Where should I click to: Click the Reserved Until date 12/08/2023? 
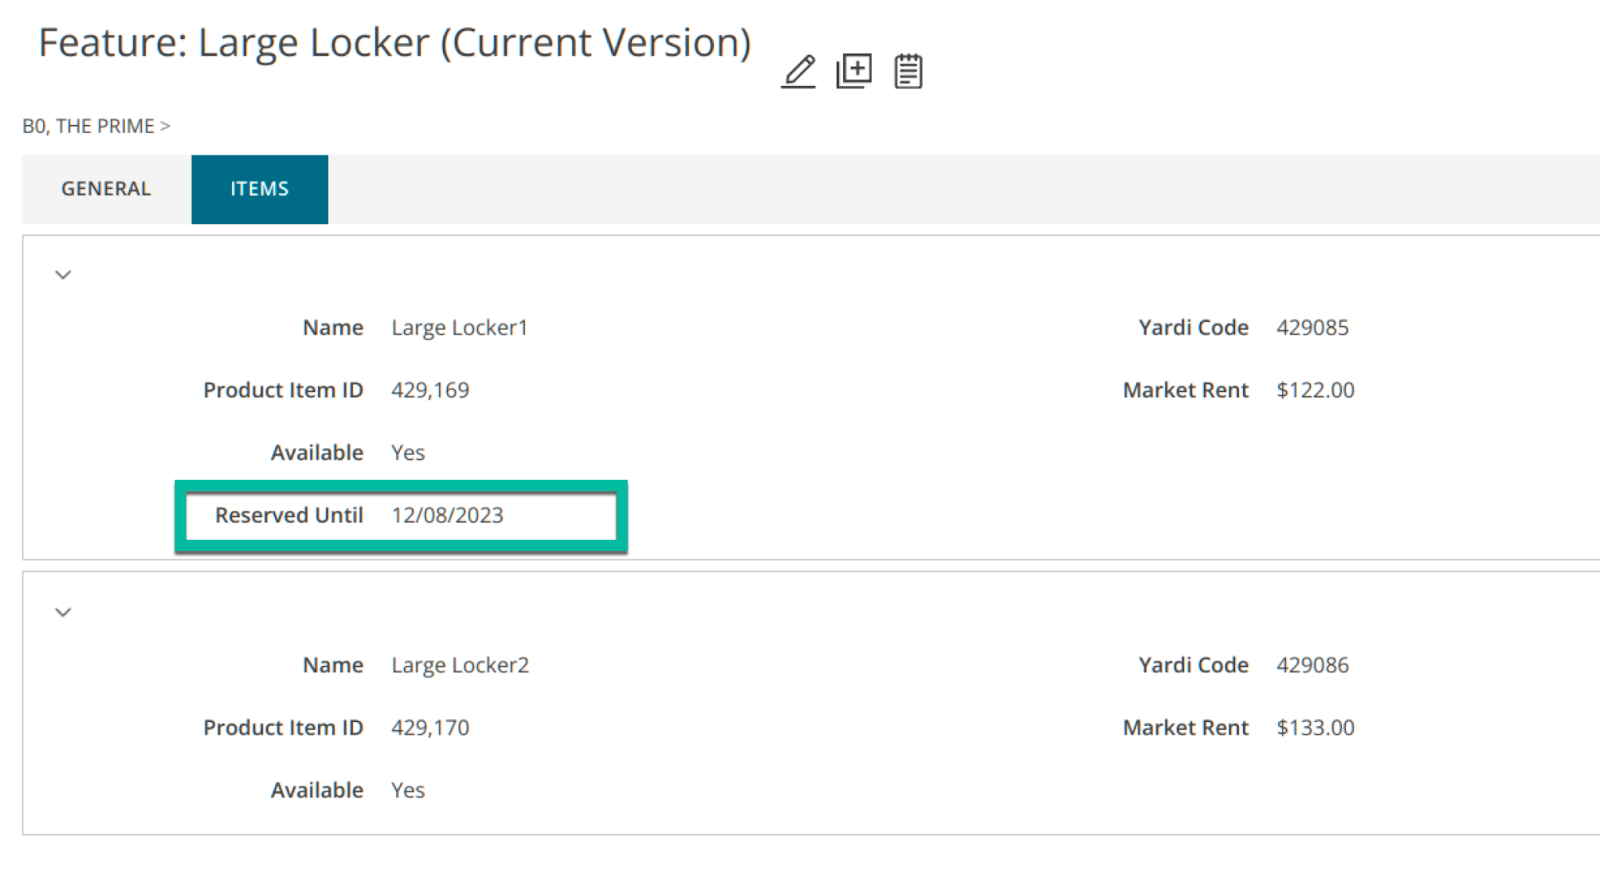coord(447,515)
